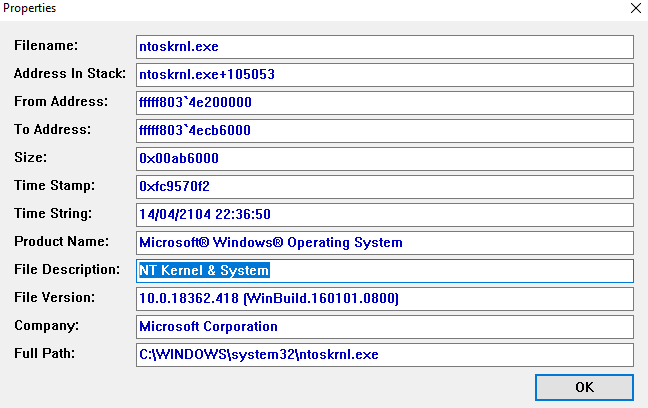This screenshot has width=648, height=408.
Task: Click the 'Address In Stack:' label
Action: pyautogui.click(x=70, y=74)
